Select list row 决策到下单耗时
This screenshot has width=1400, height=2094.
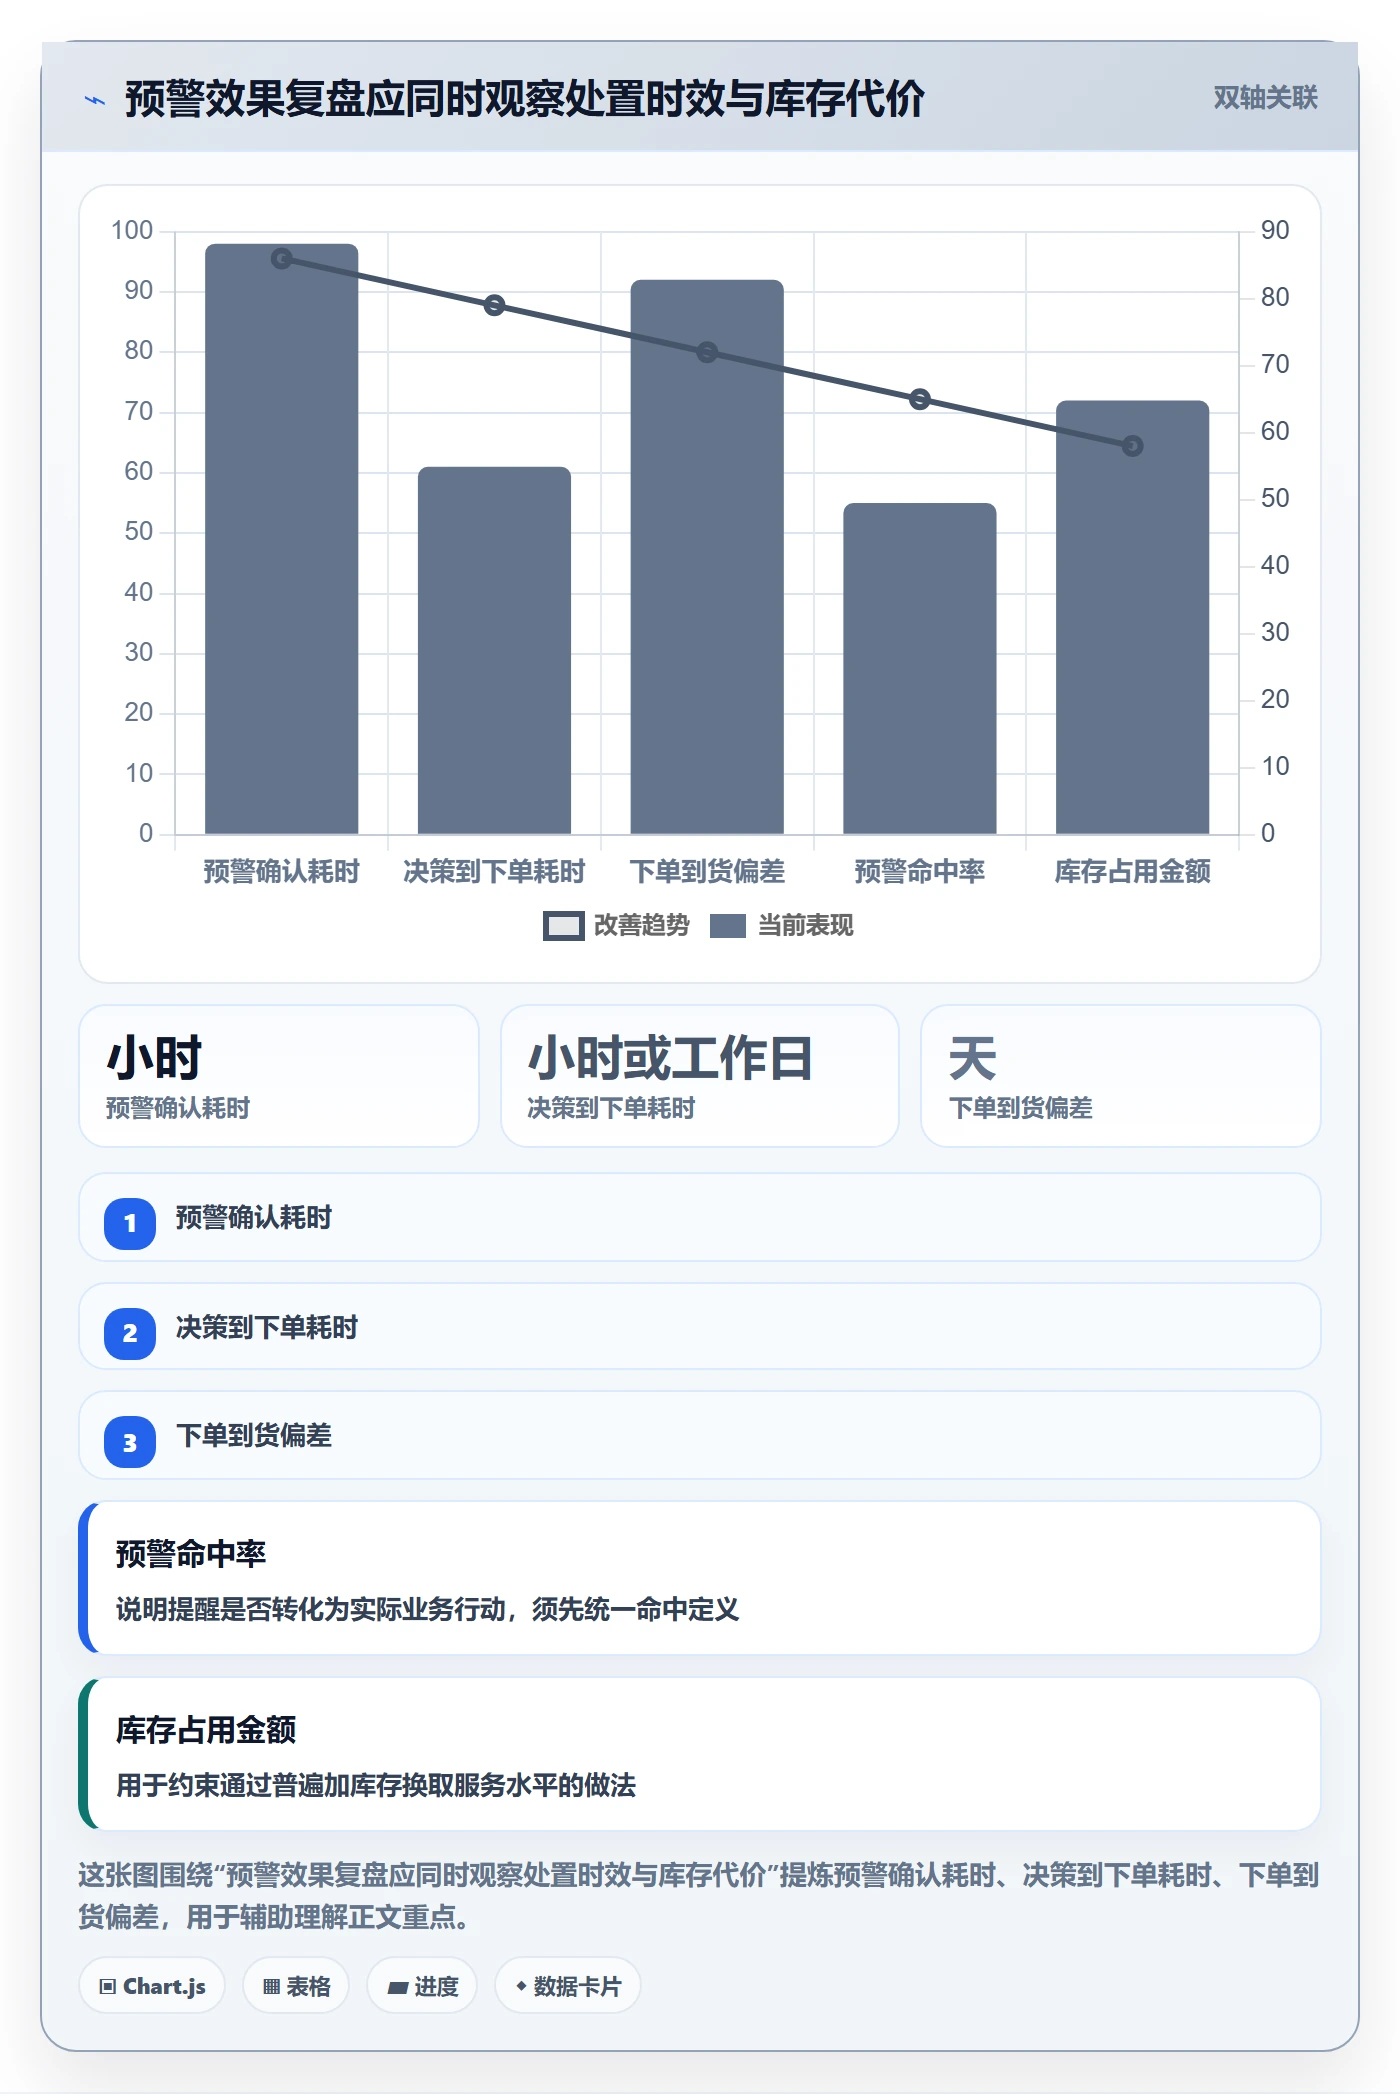(x=700, y=1327)
